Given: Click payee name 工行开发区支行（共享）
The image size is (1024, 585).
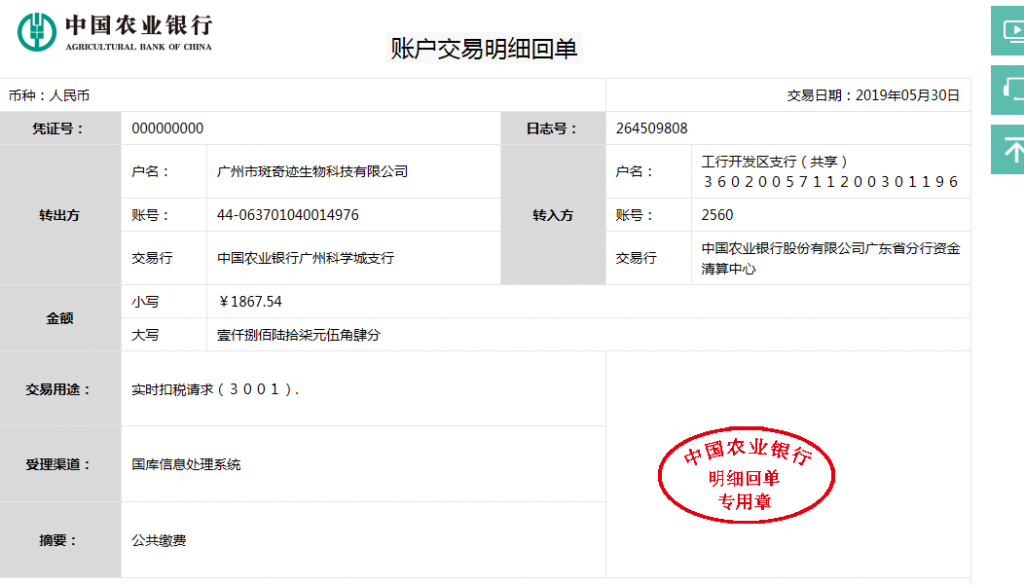Looking at the screenshot, I should [x=775, y=162].
